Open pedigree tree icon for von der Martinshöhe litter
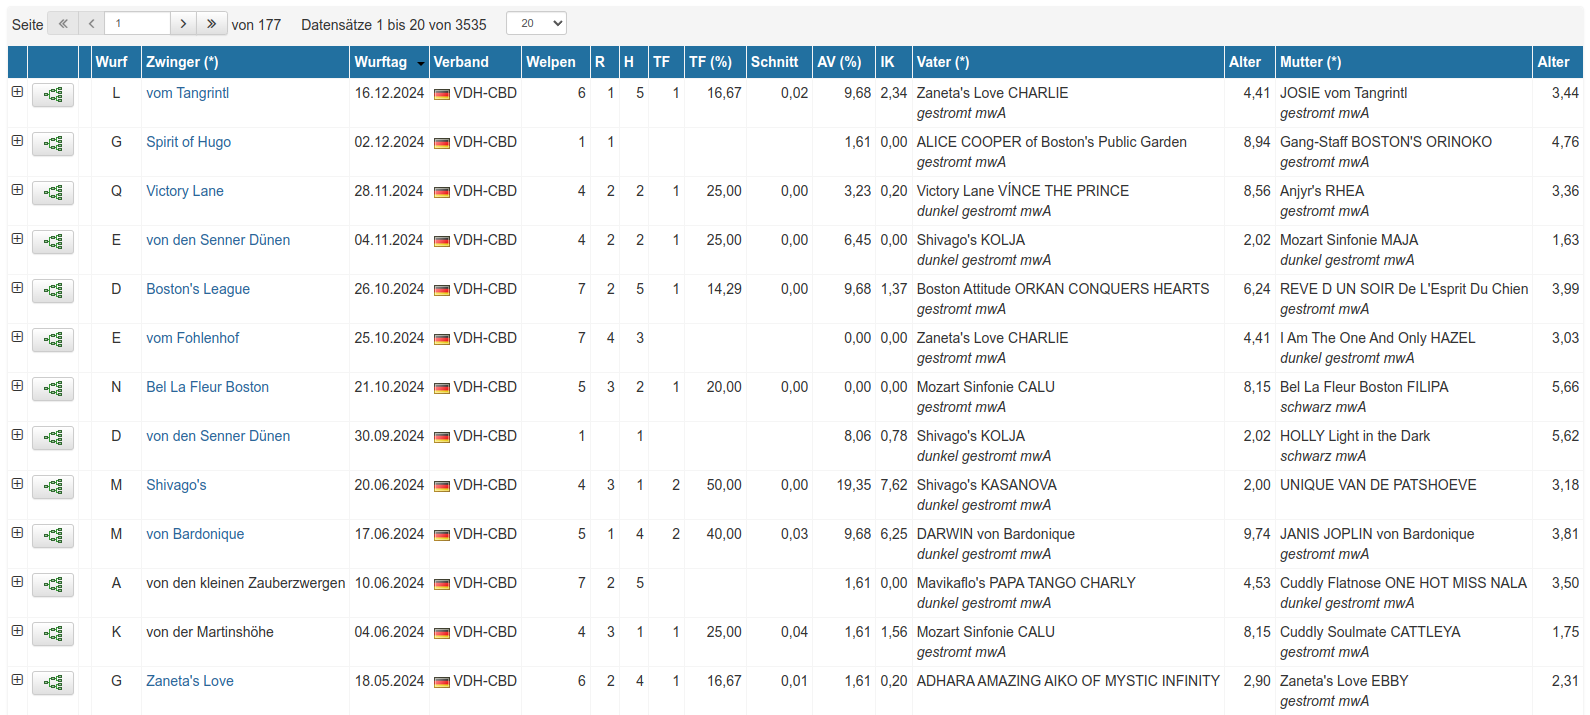The width and height of the screenshot is (1590, 715). 53,634
